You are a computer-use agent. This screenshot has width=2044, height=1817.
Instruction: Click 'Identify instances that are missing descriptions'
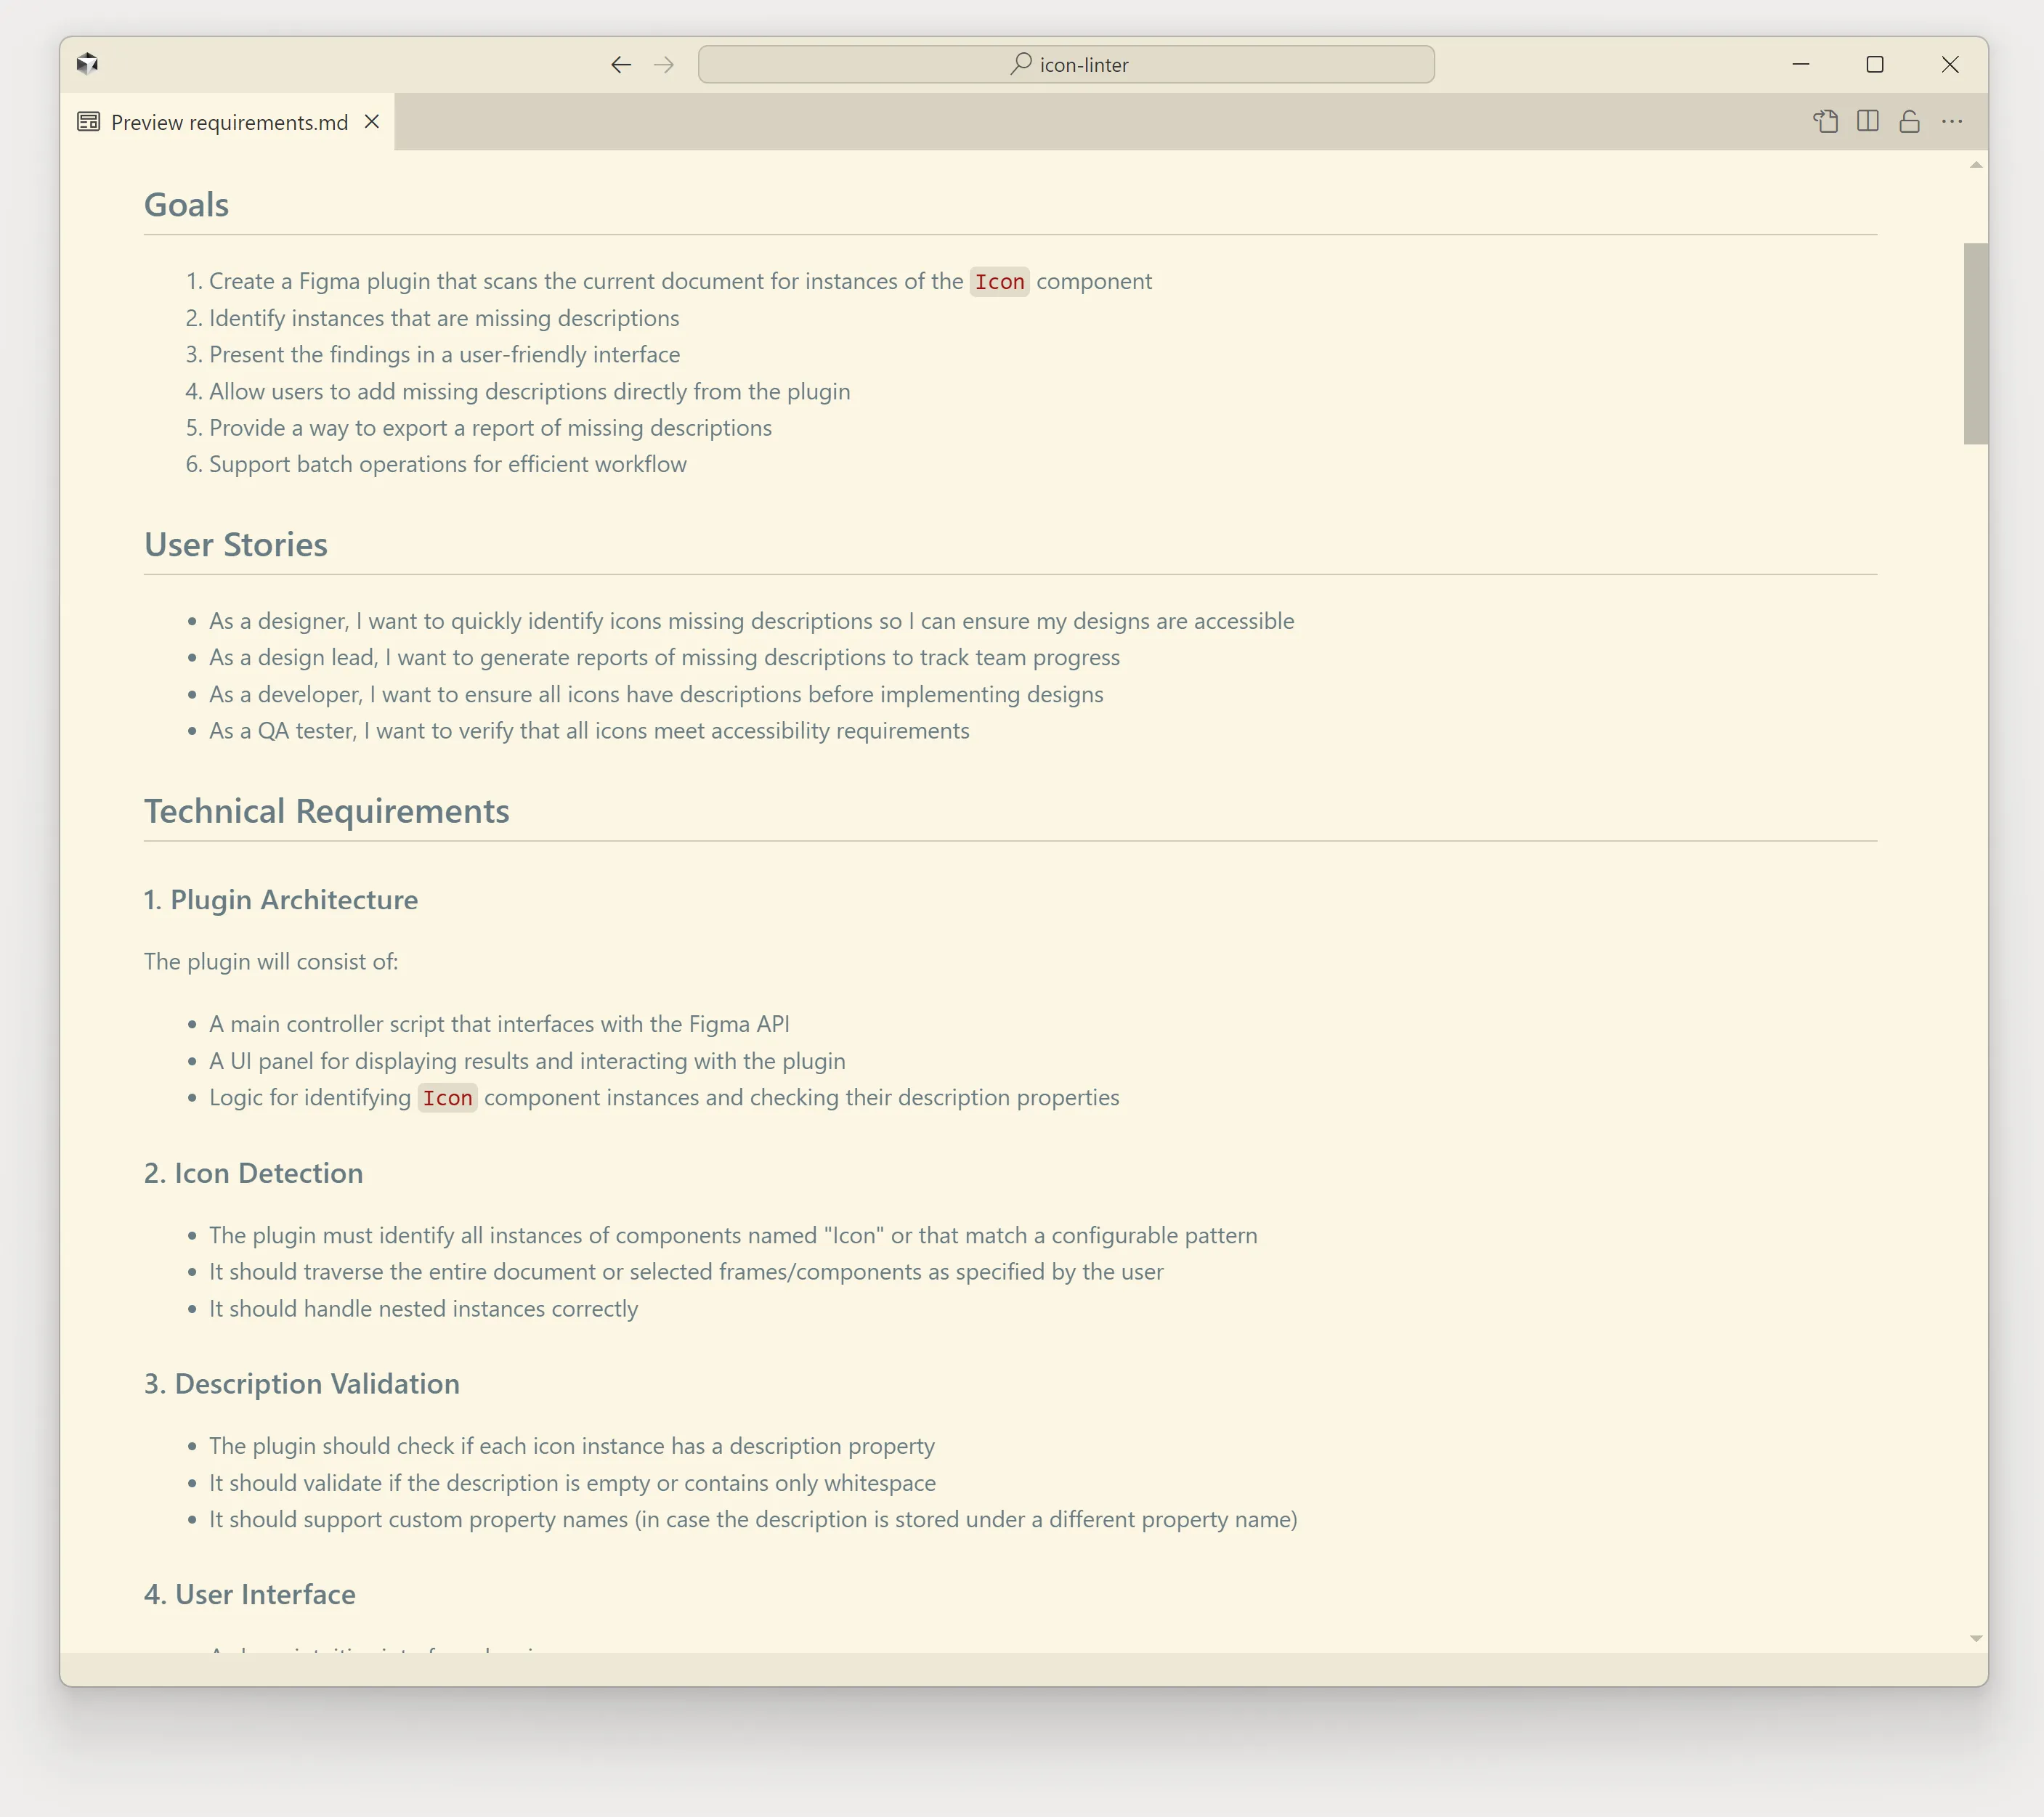point(444,318)
